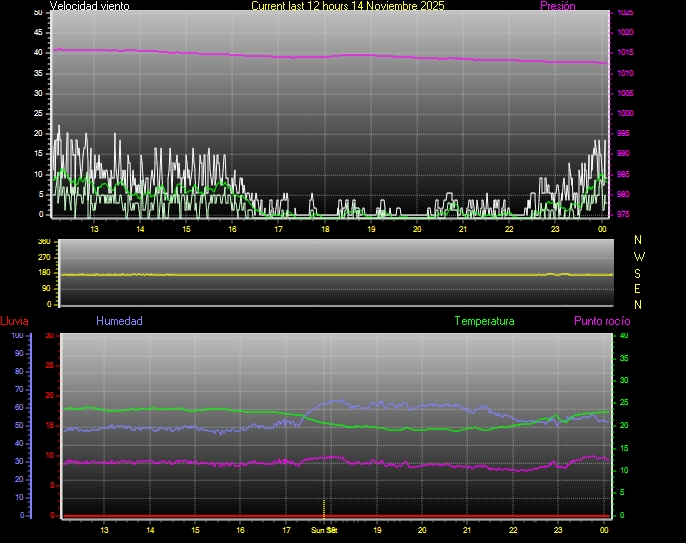Click the magenta 'Punto rocío' label
Screen dimensions: 686x543
[601, 321]
